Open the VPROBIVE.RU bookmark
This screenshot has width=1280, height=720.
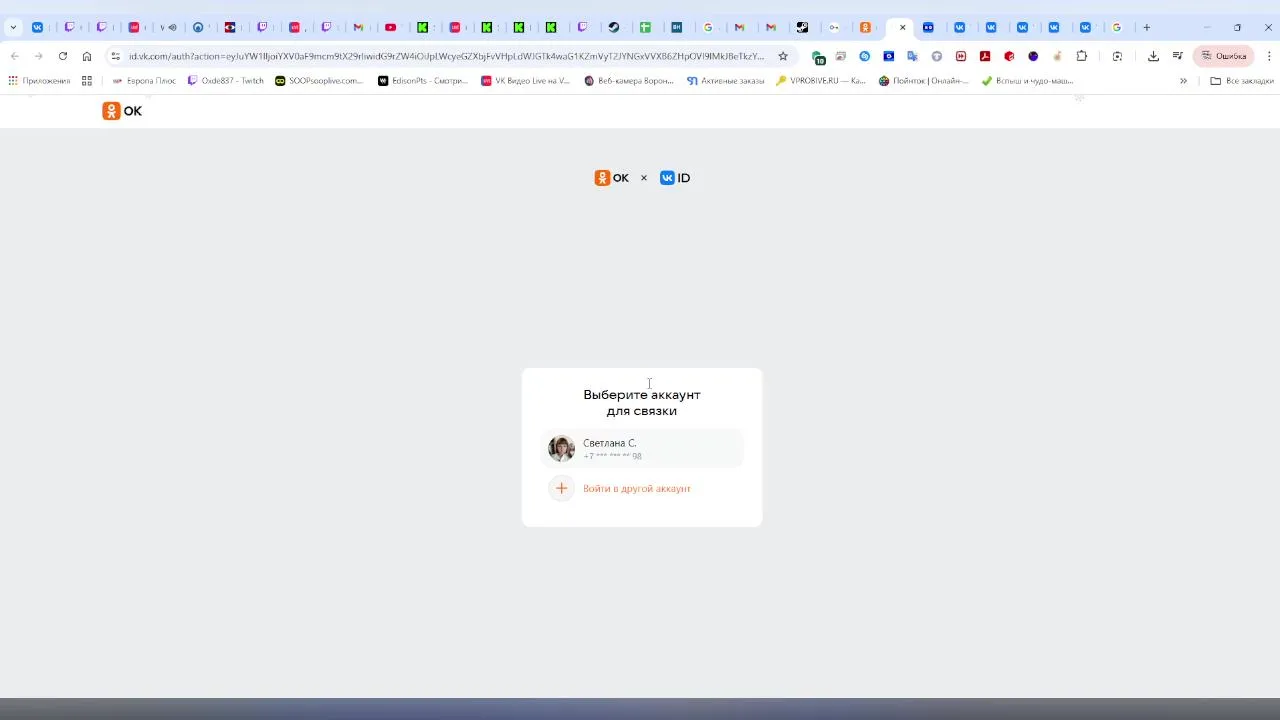(x=821, y=81)
